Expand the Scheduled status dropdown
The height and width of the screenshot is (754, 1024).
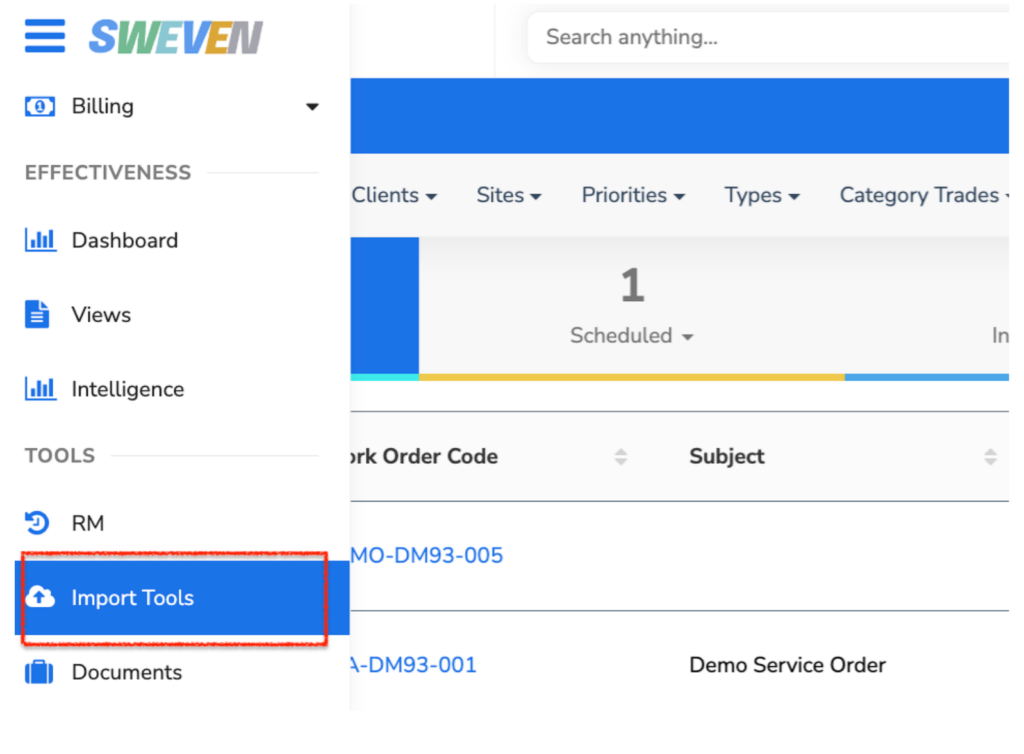pyautogui.click(x=632, y=336)
